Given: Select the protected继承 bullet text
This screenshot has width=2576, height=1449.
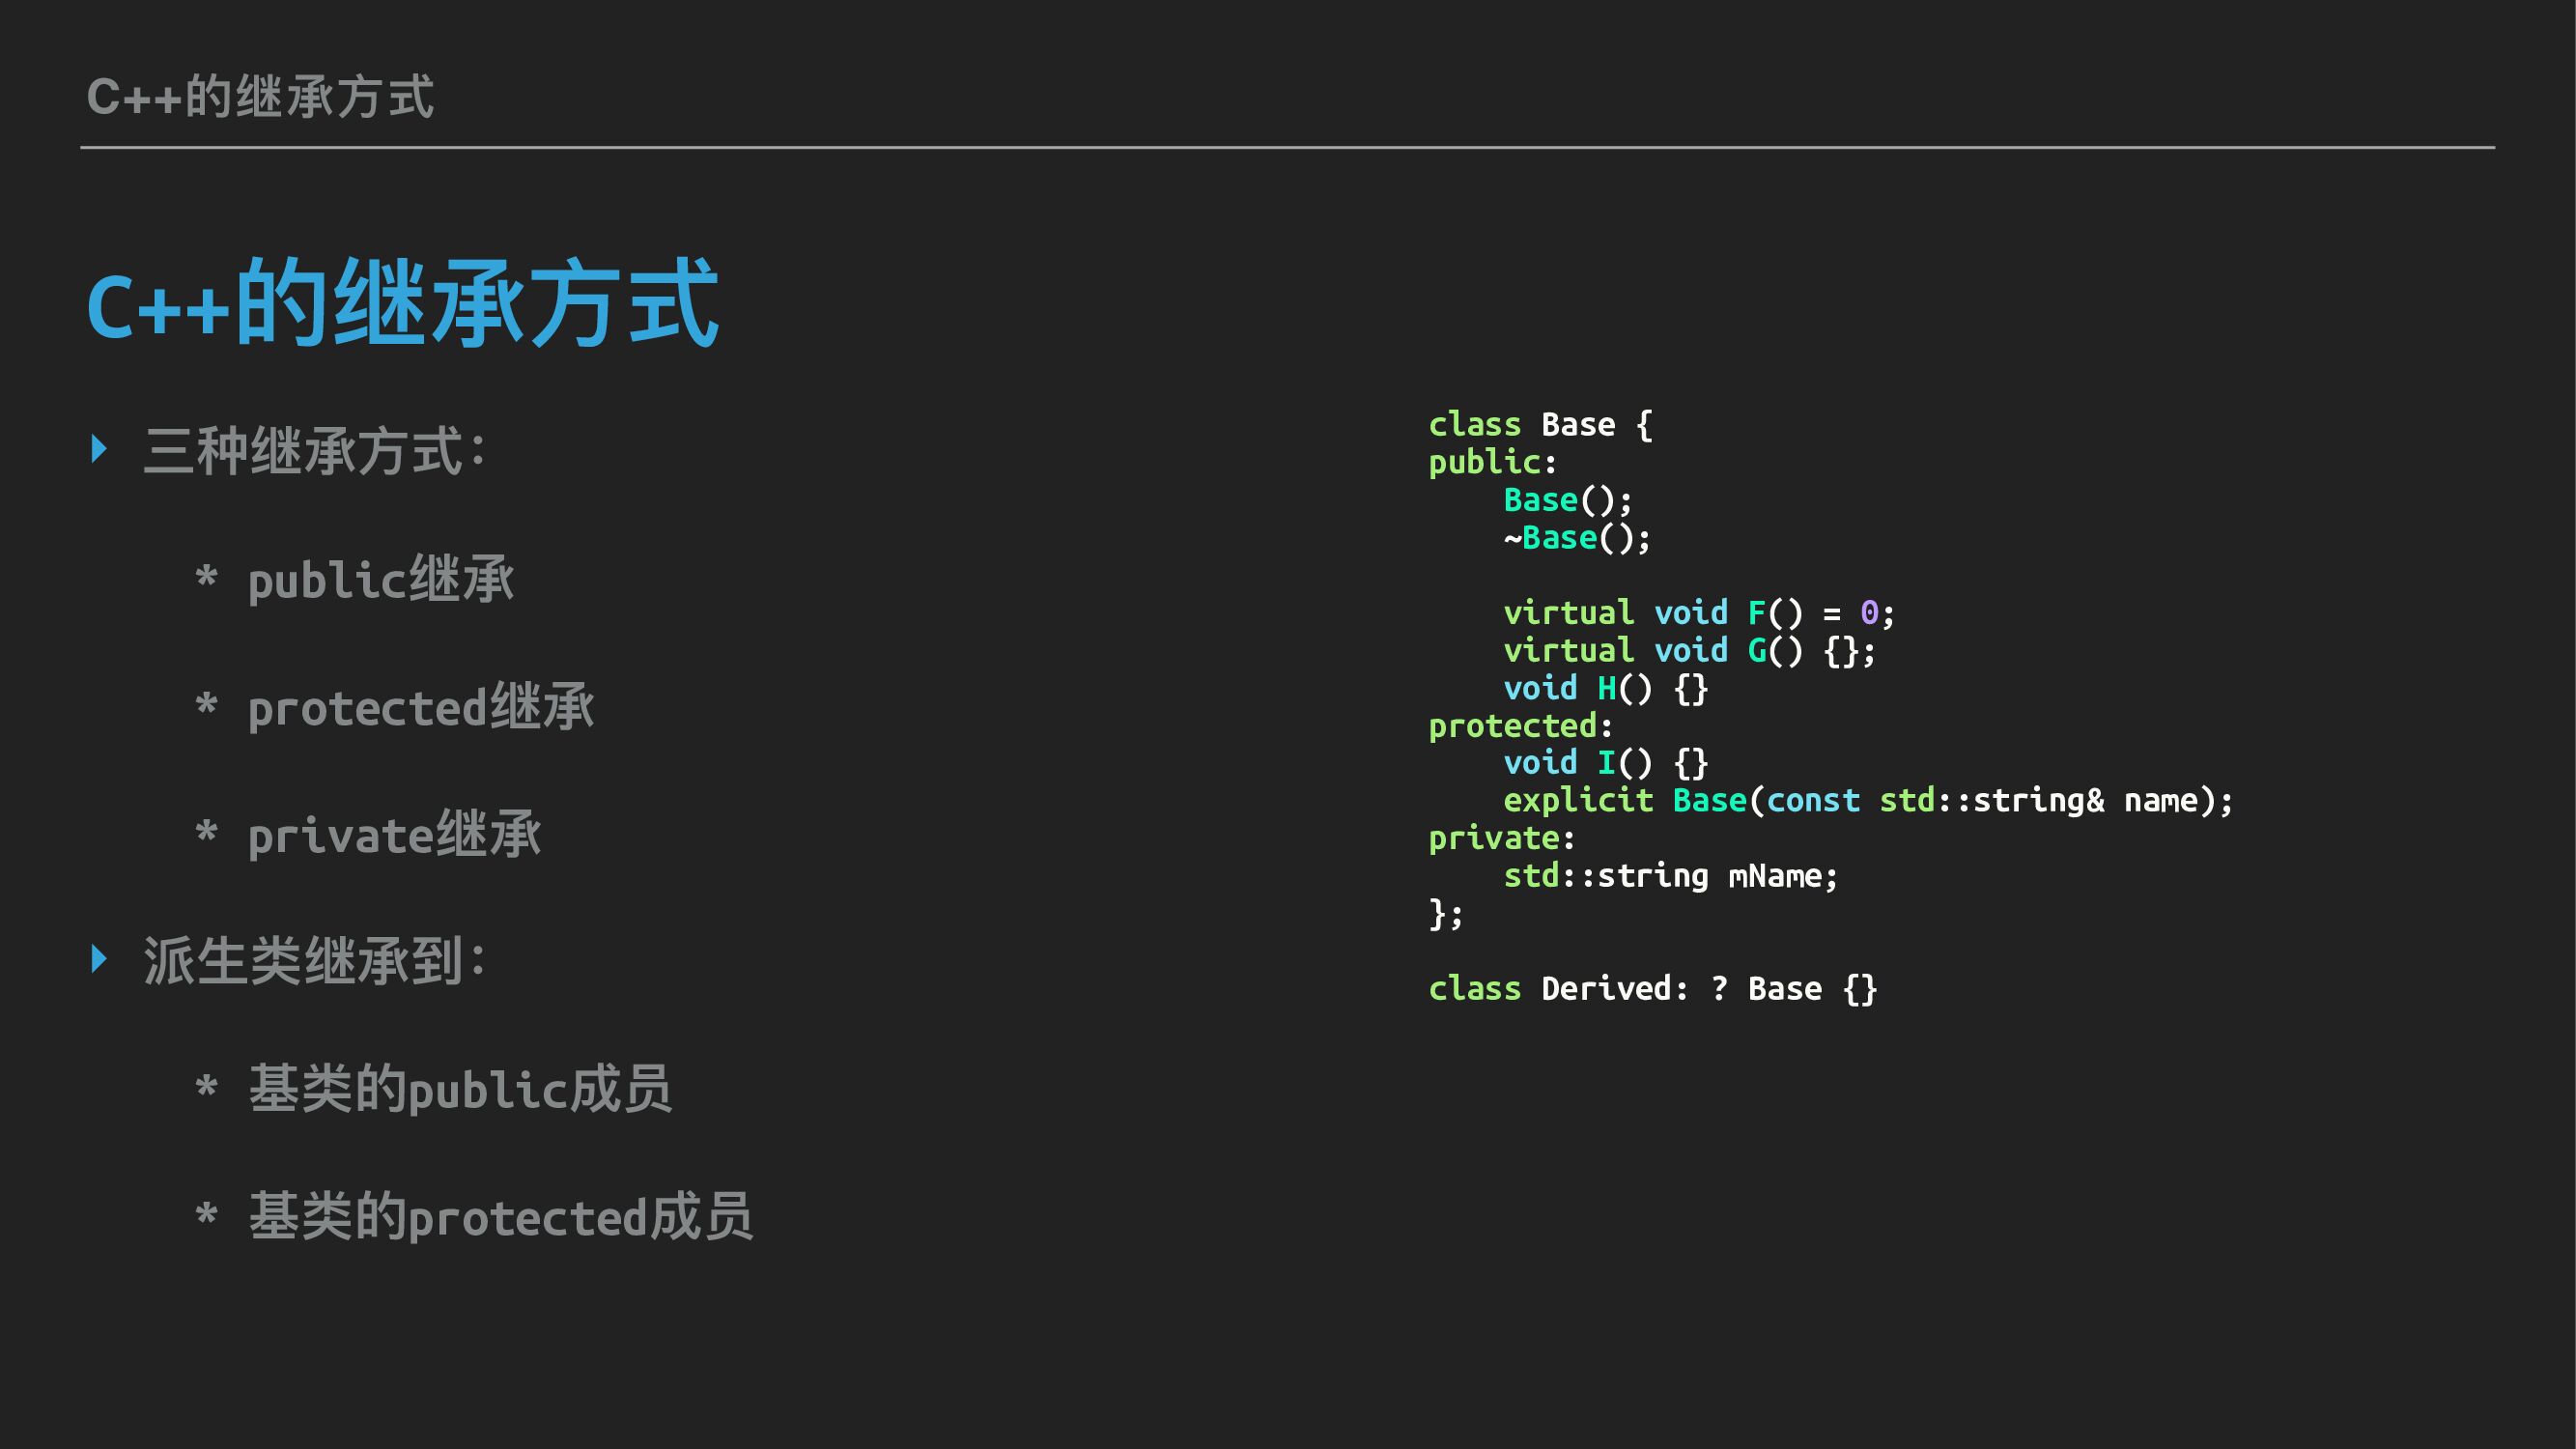Looking at the screenshot, I should [420, 707].
